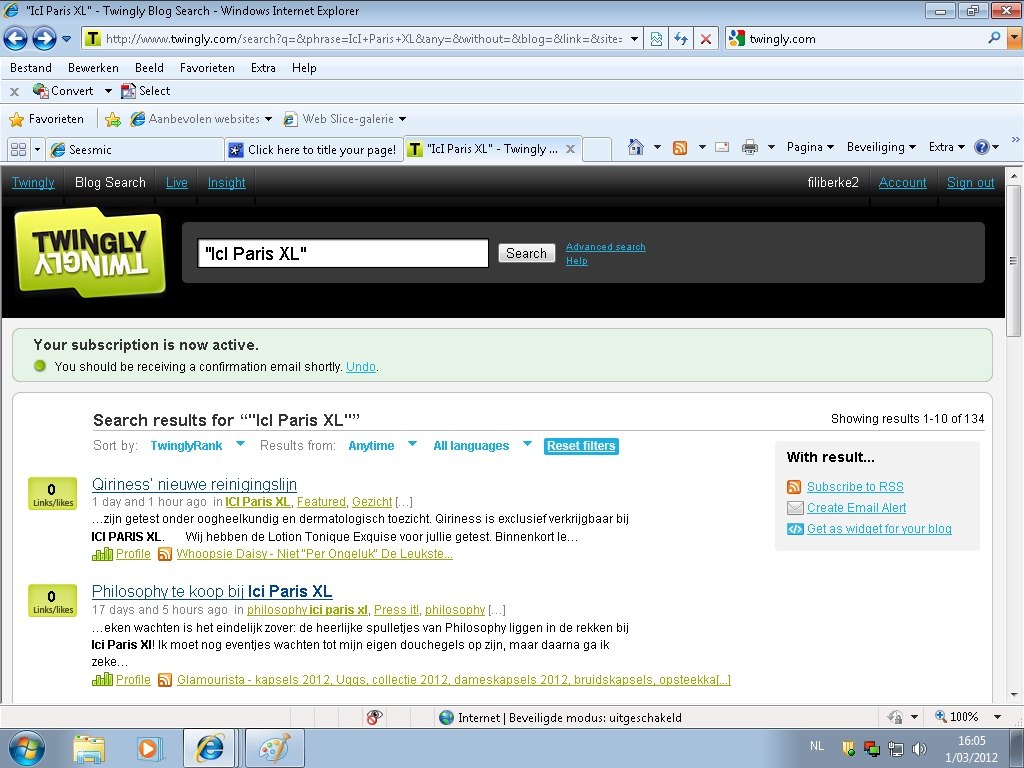Open Windows Explorer from taskbar

[x=89, y=748]
